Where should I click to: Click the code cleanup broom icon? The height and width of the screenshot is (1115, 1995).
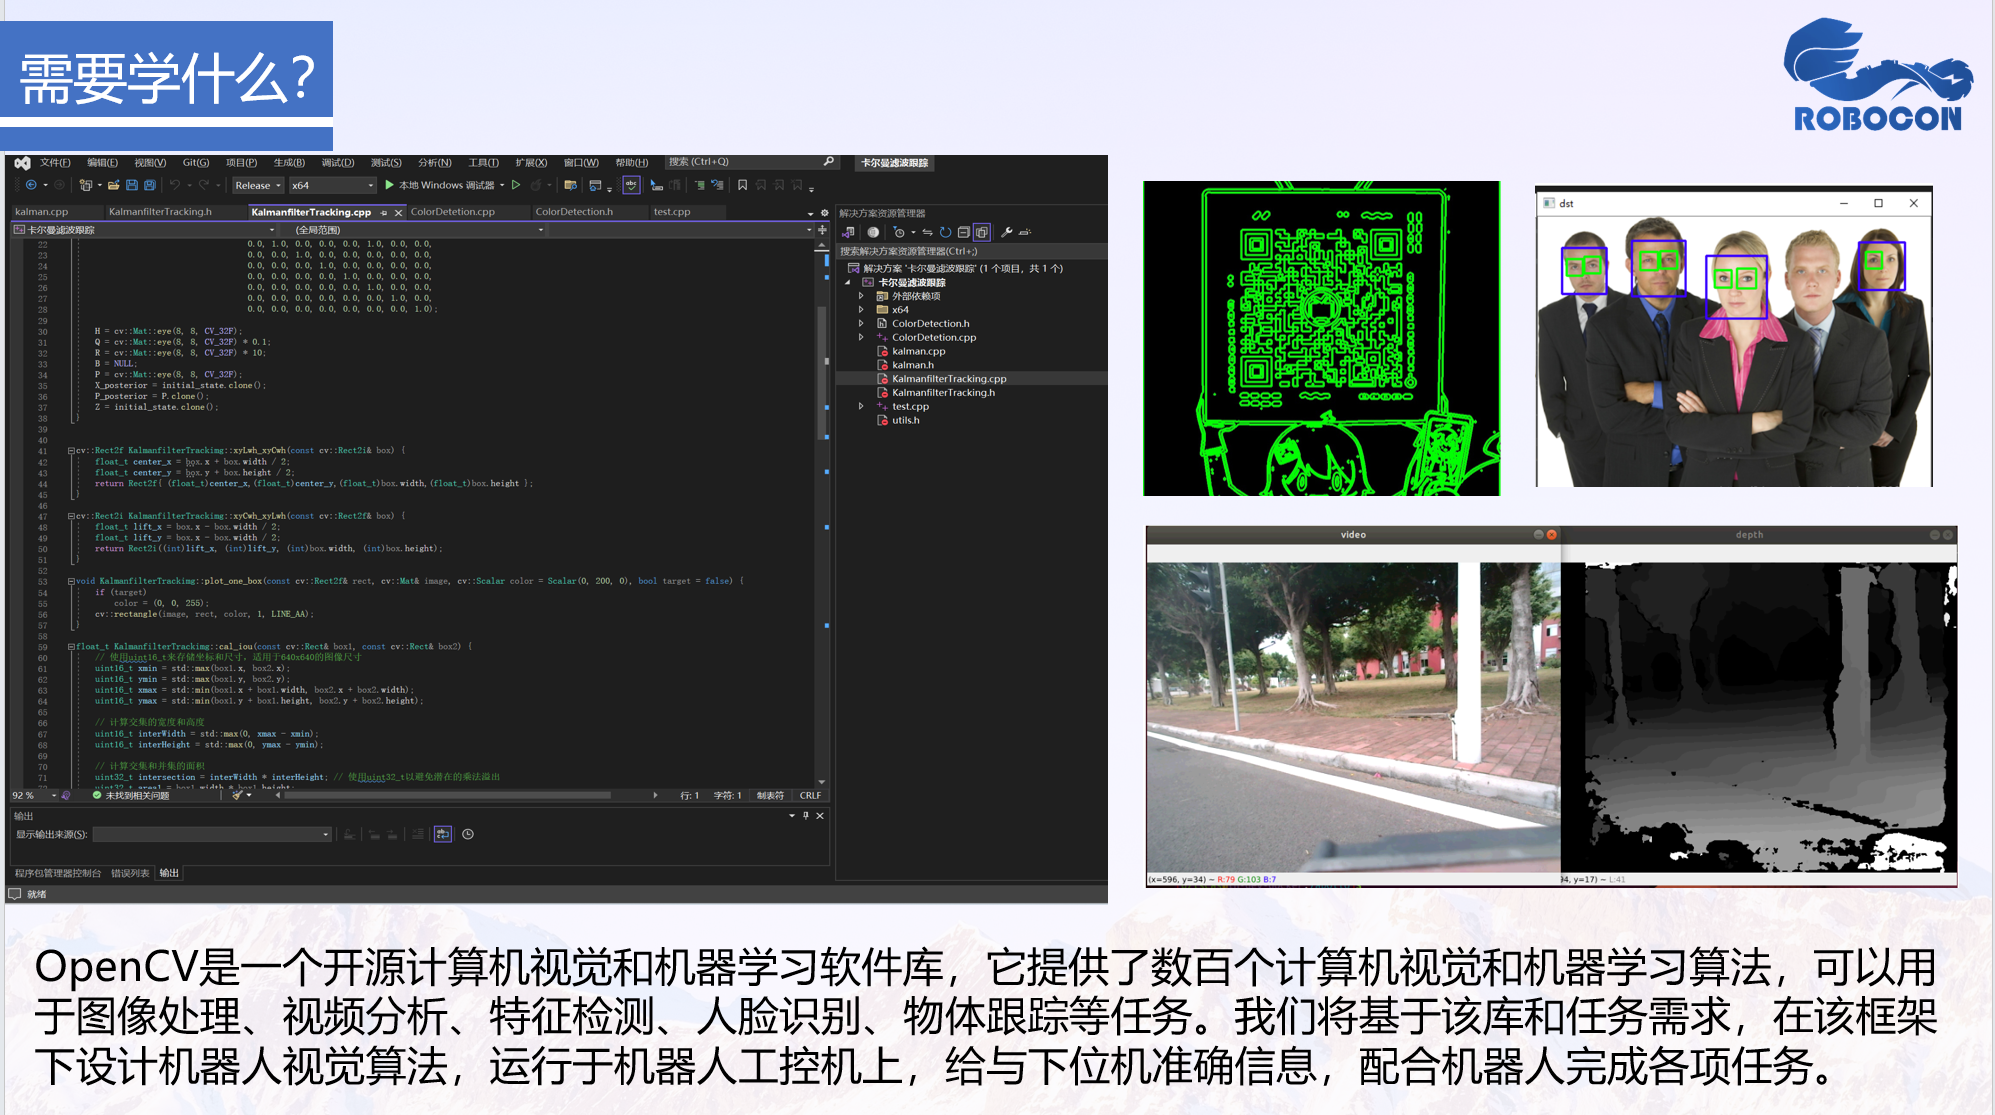pos(238,796)
